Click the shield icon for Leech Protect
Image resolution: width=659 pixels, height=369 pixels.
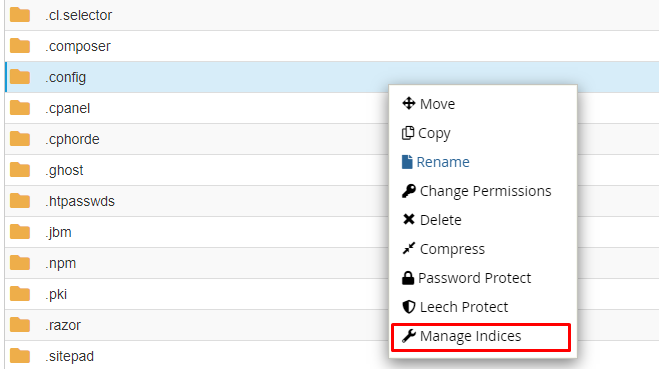(409, 307)
